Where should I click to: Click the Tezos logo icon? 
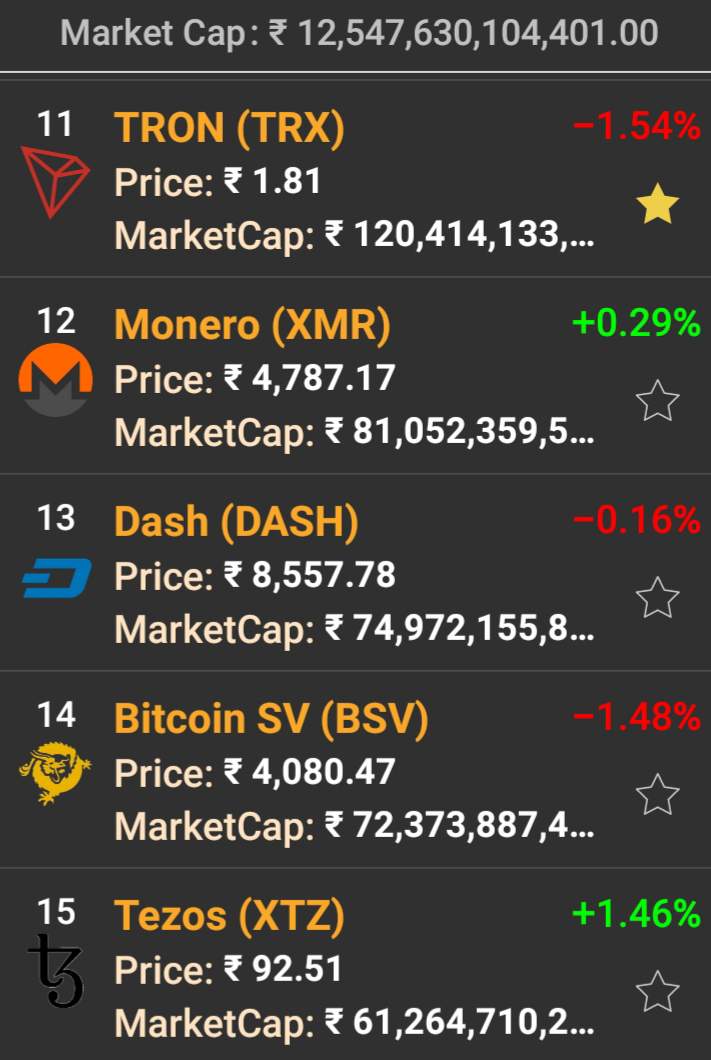click(x=55, y=970)
